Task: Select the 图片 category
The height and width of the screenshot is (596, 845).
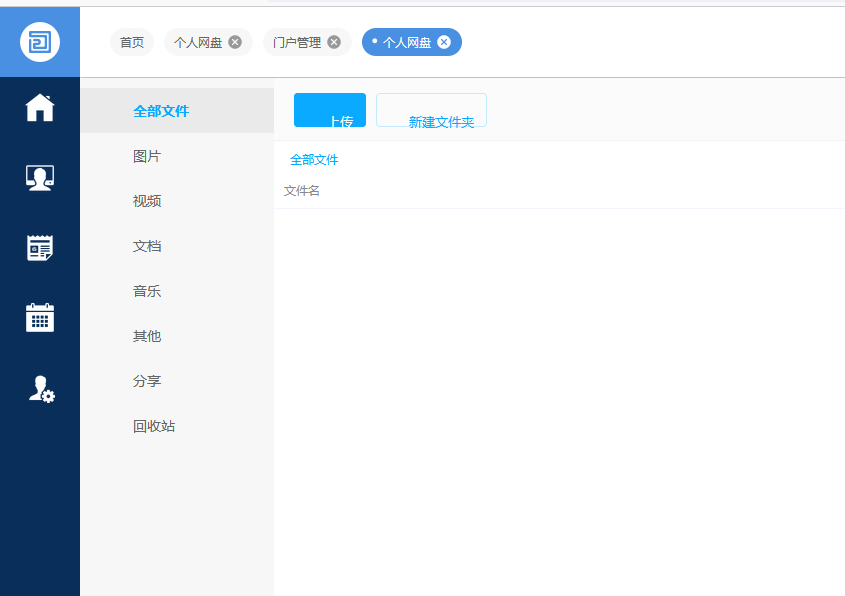Action: (x=147, y=156)
